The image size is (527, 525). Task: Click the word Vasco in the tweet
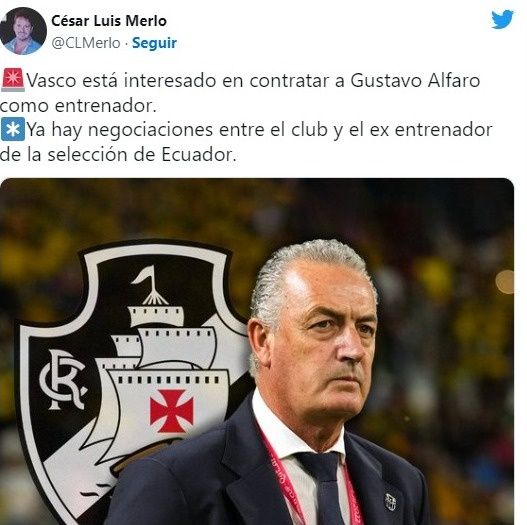click(x=51, y=81)
